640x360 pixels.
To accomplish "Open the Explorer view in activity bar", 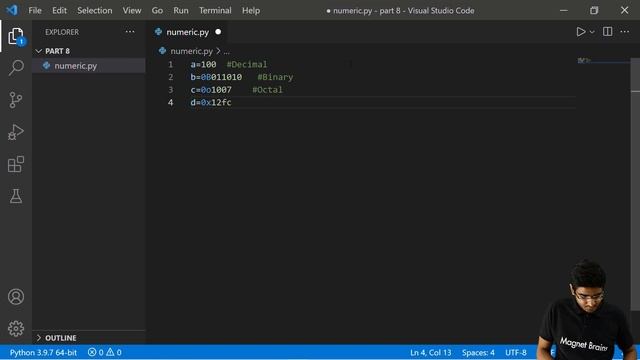I will (16, 36).
